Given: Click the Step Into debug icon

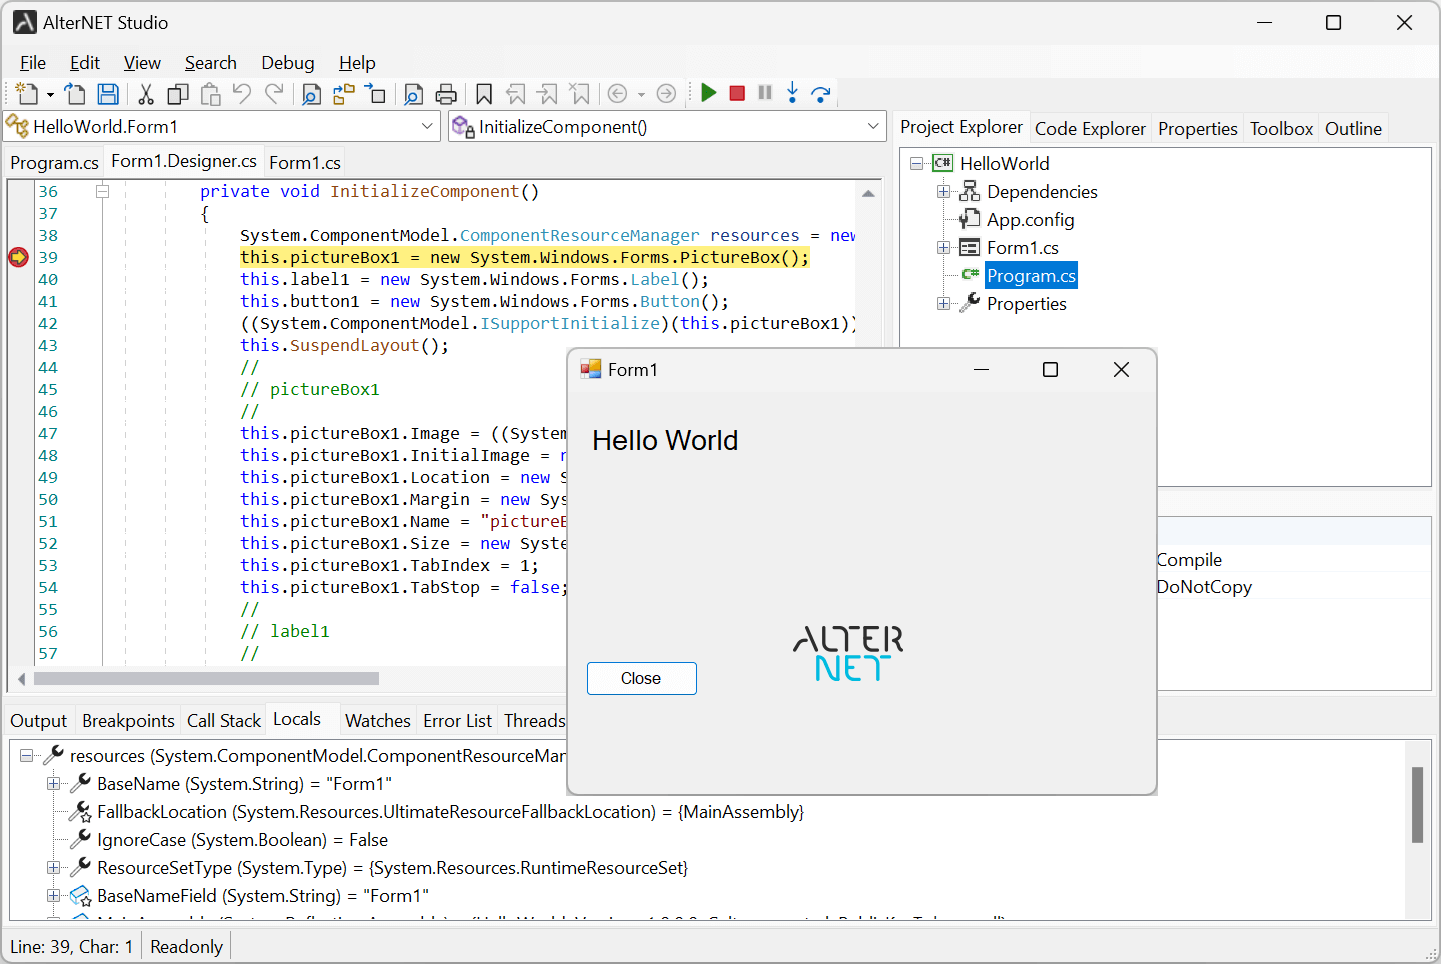Looking at the screenshot, I should tap(792, 93).
